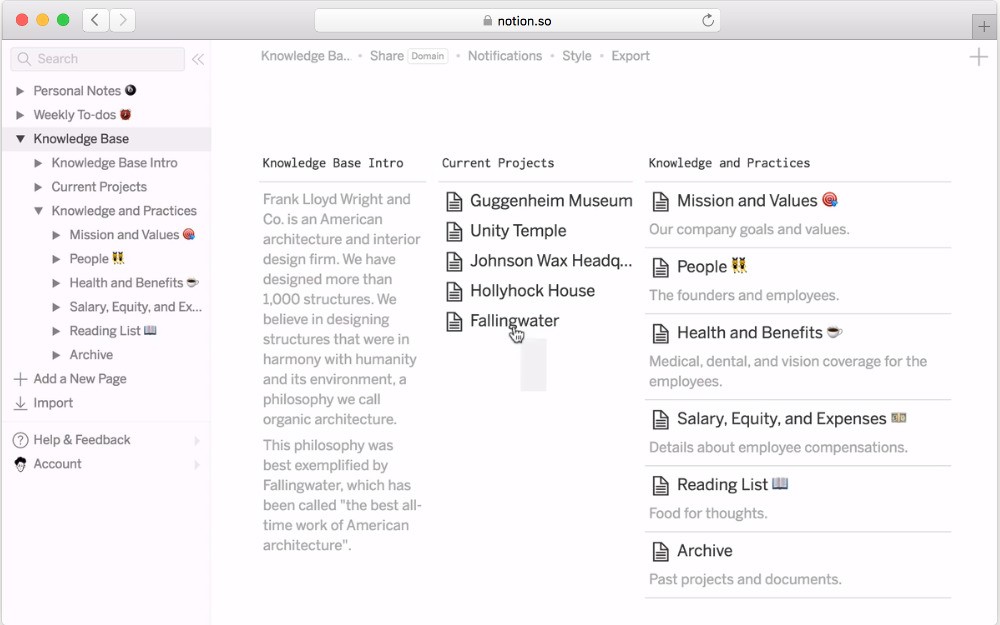Open the Share menu in top bar
Screen dimensions: 1000x625
click(386, 56)
